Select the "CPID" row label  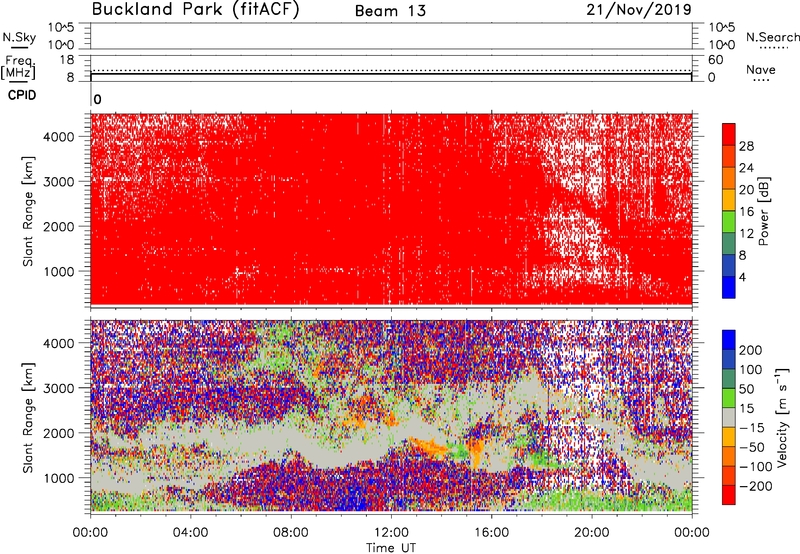click(22, 95)
